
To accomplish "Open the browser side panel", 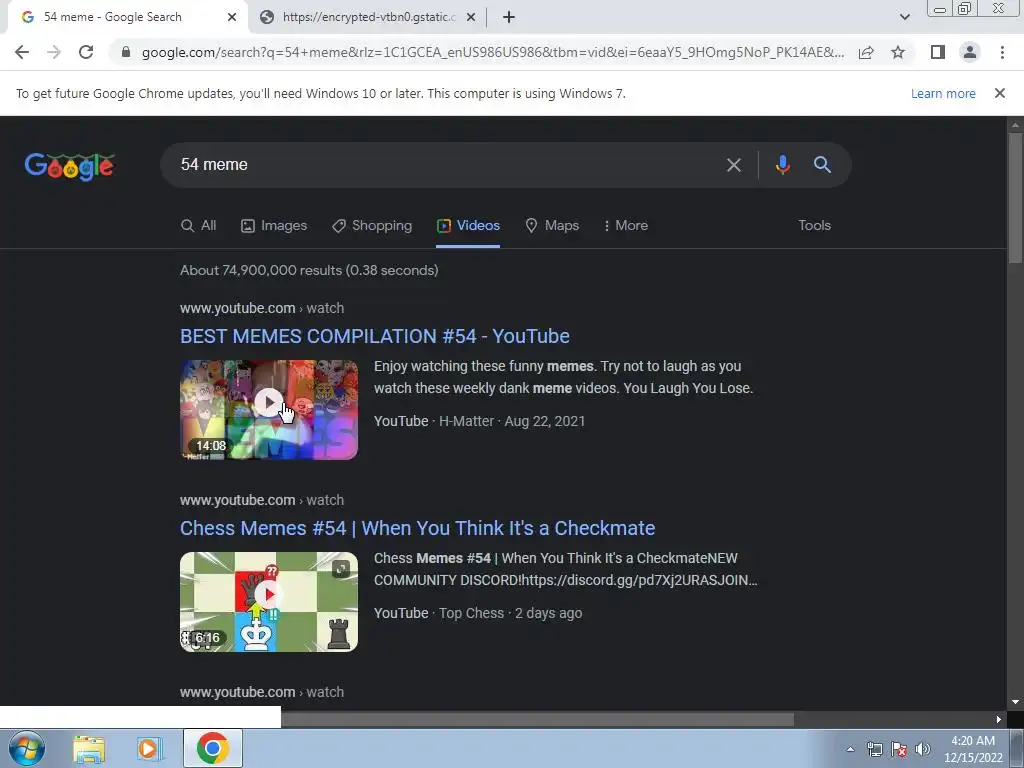I will (x=938, y=52).
